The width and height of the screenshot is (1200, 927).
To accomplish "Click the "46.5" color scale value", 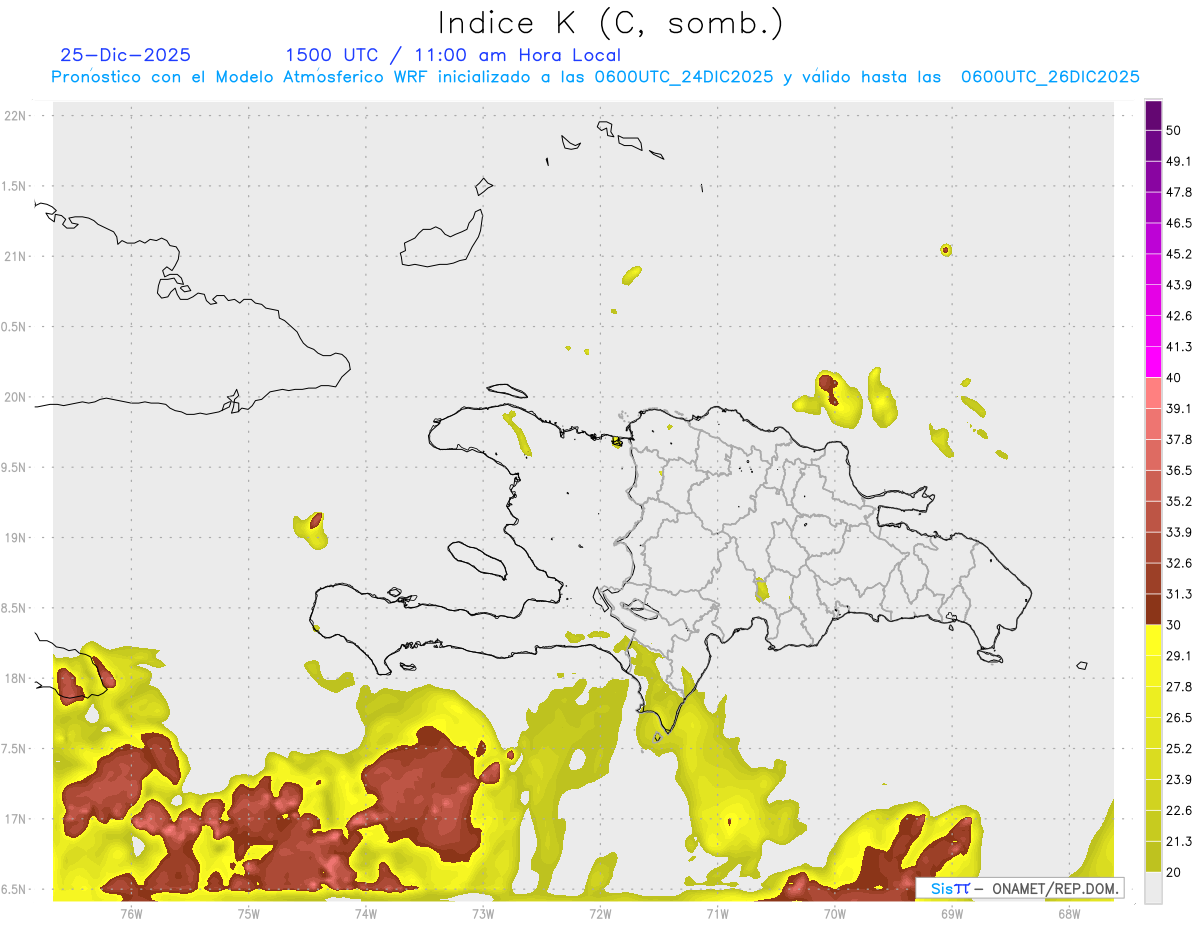I will [x=1180, y=224].
